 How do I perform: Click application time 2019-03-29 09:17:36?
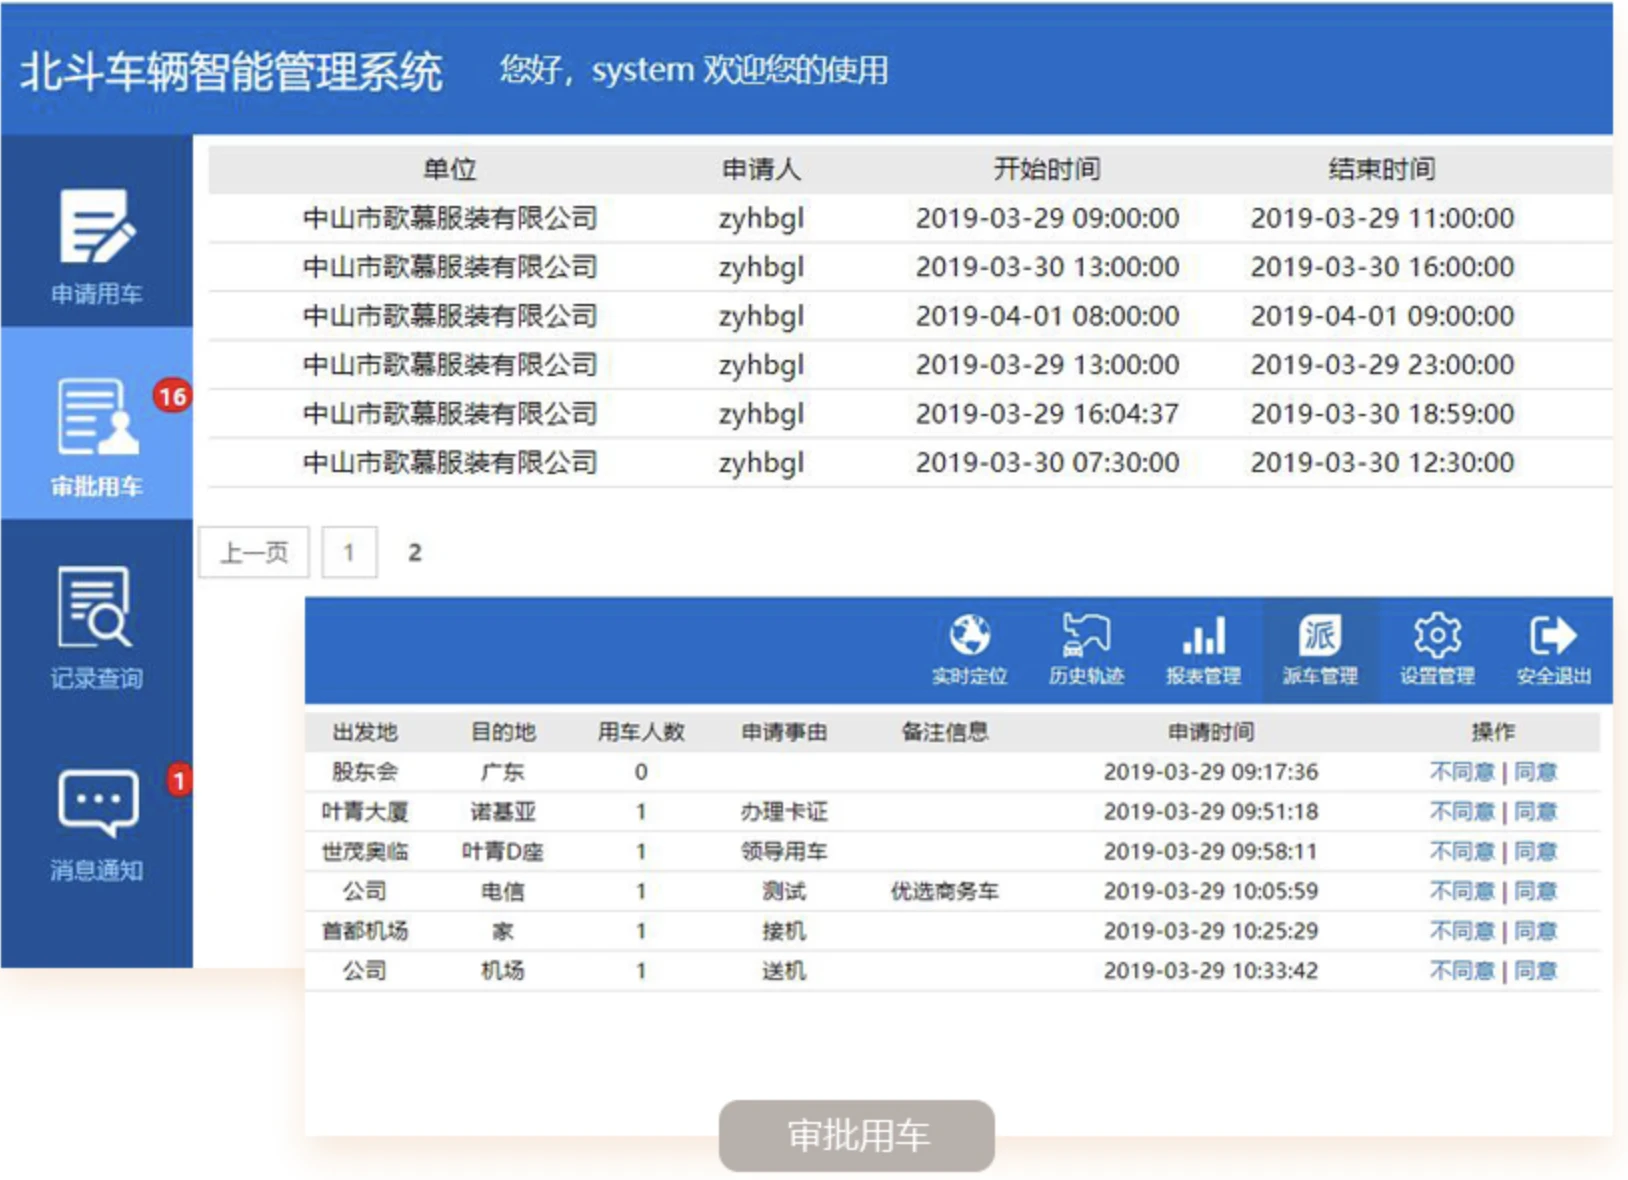[x=1211, y=772]
